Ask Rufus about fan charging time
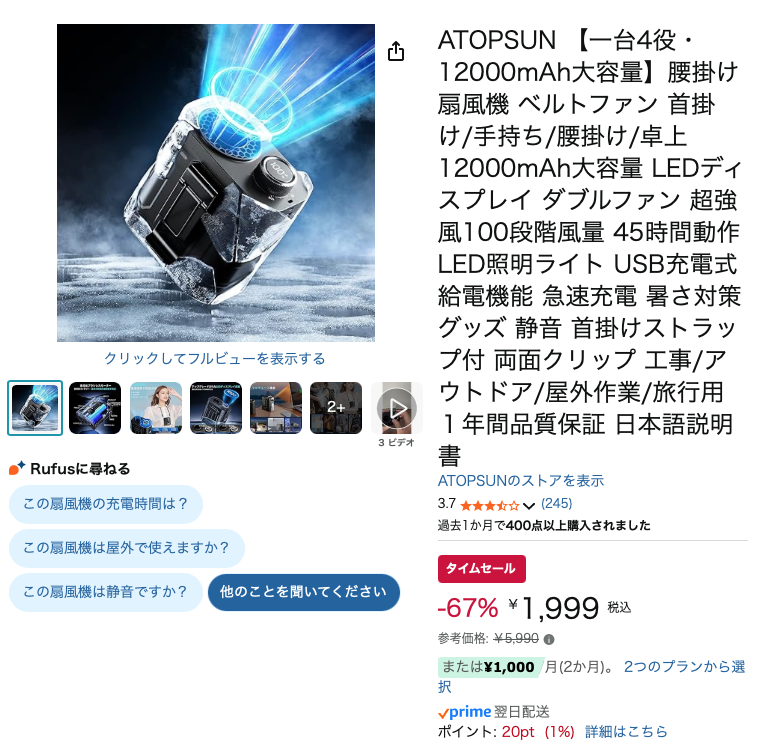 pos(106,504)
